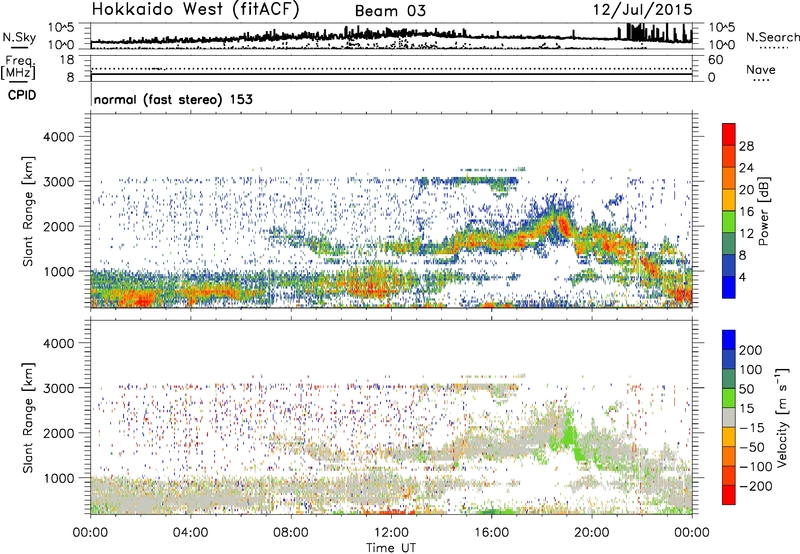Select '1000' tick on velocity panel axis
This screenshot has height=554, width=800.
pos(58,478)
